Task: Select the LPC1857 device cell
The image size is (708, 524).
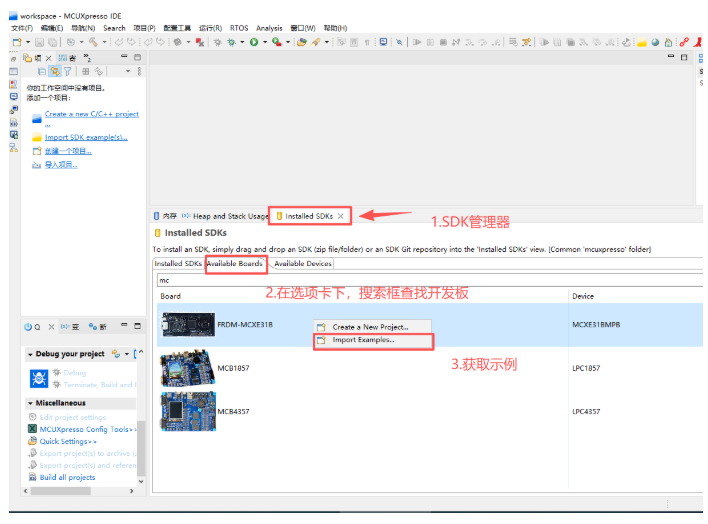Action: coord(586,368)
